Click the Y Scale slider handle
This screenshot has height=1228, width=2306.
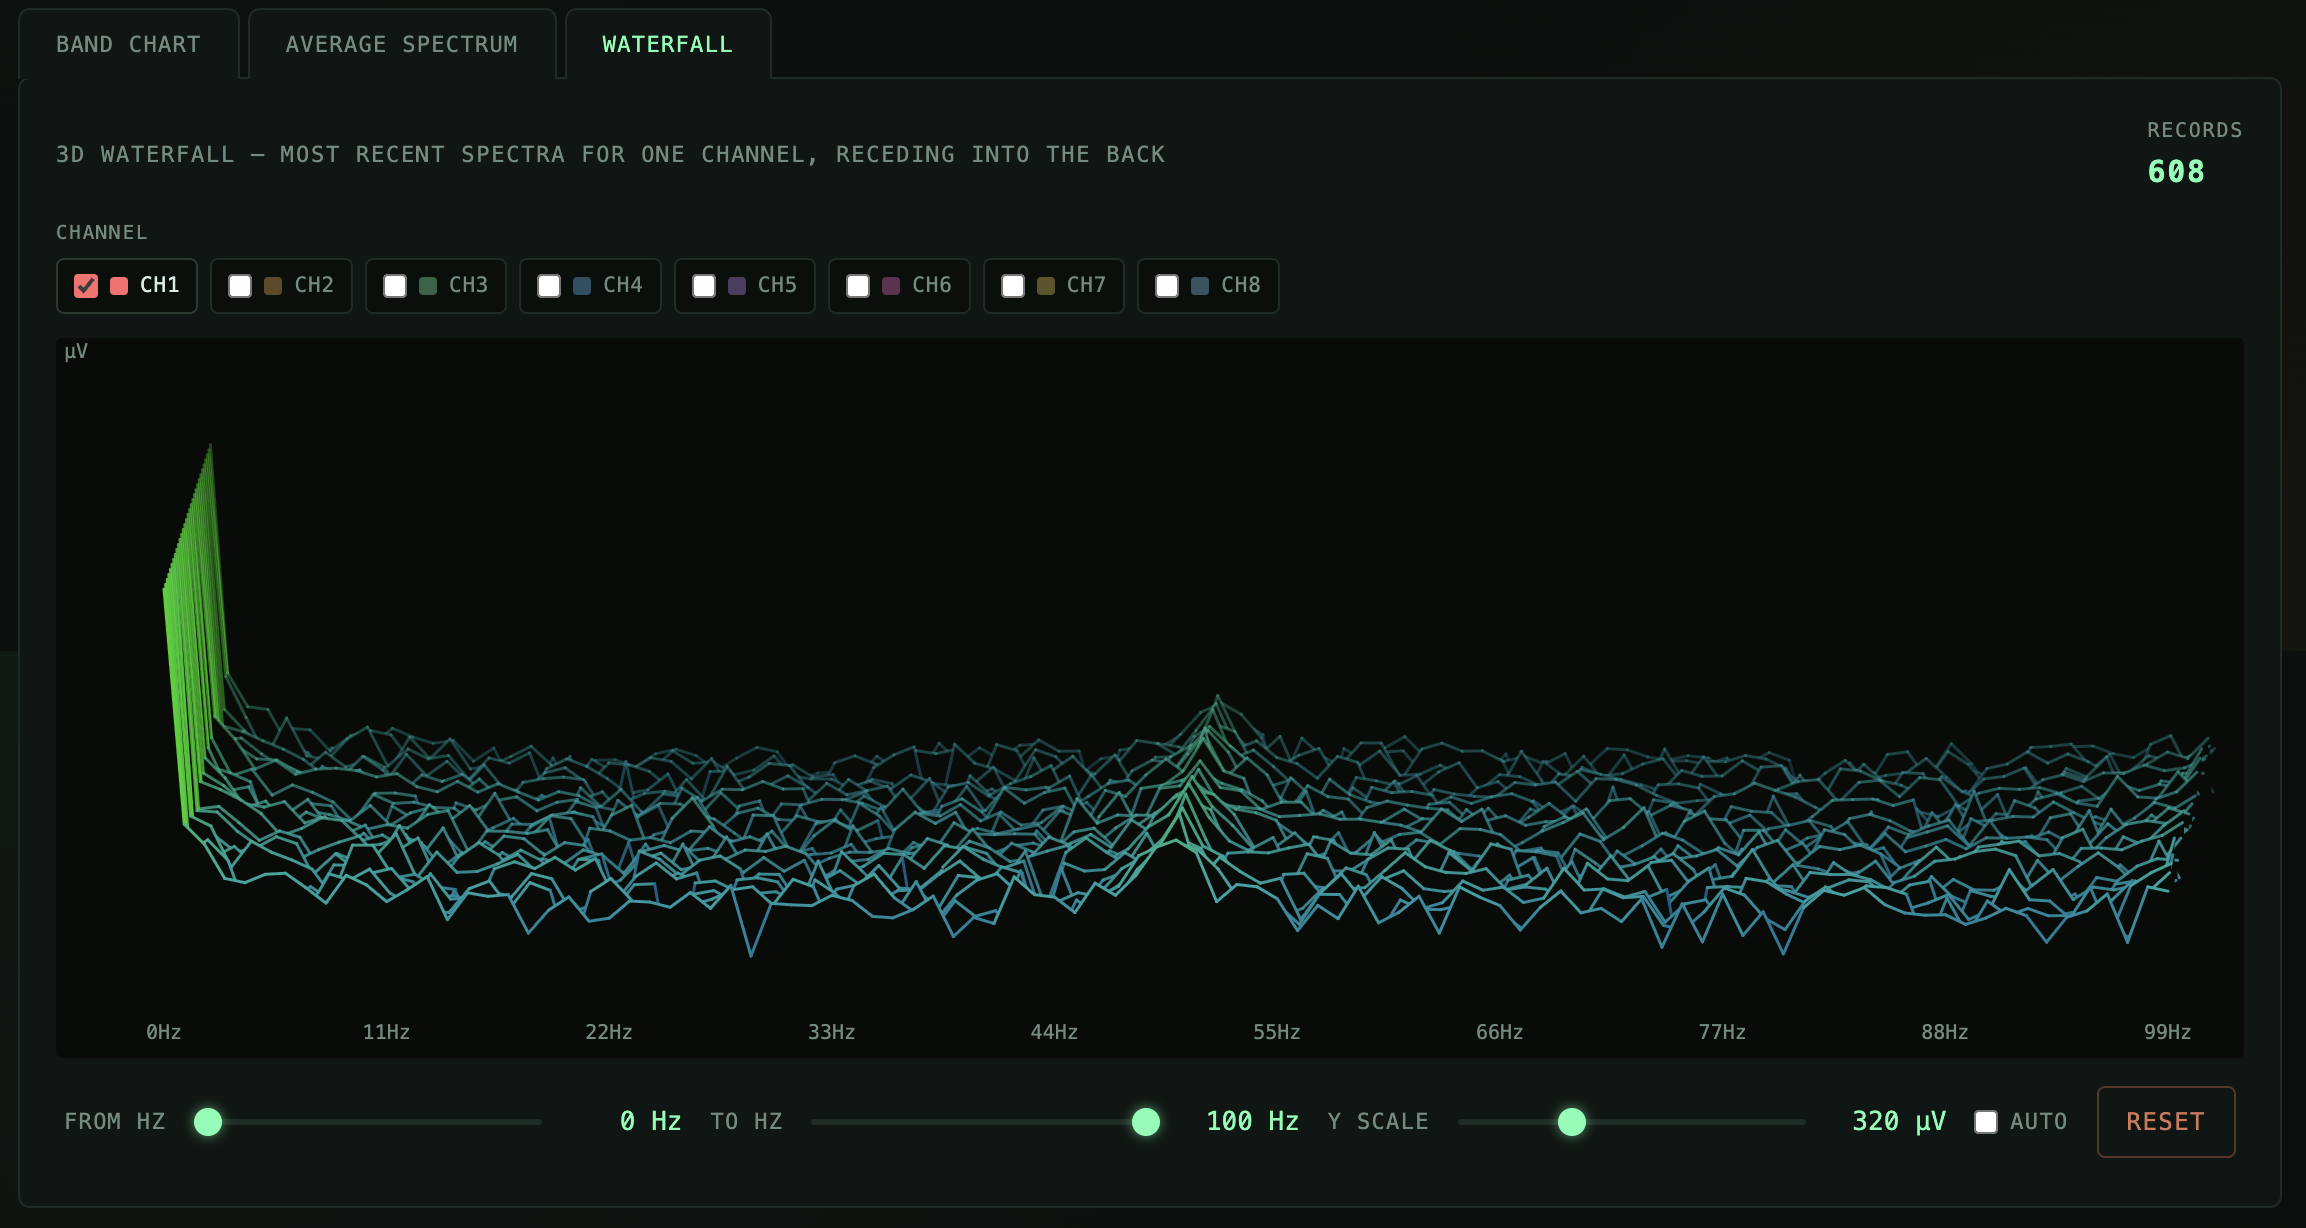click(x=1572, y=1122)
